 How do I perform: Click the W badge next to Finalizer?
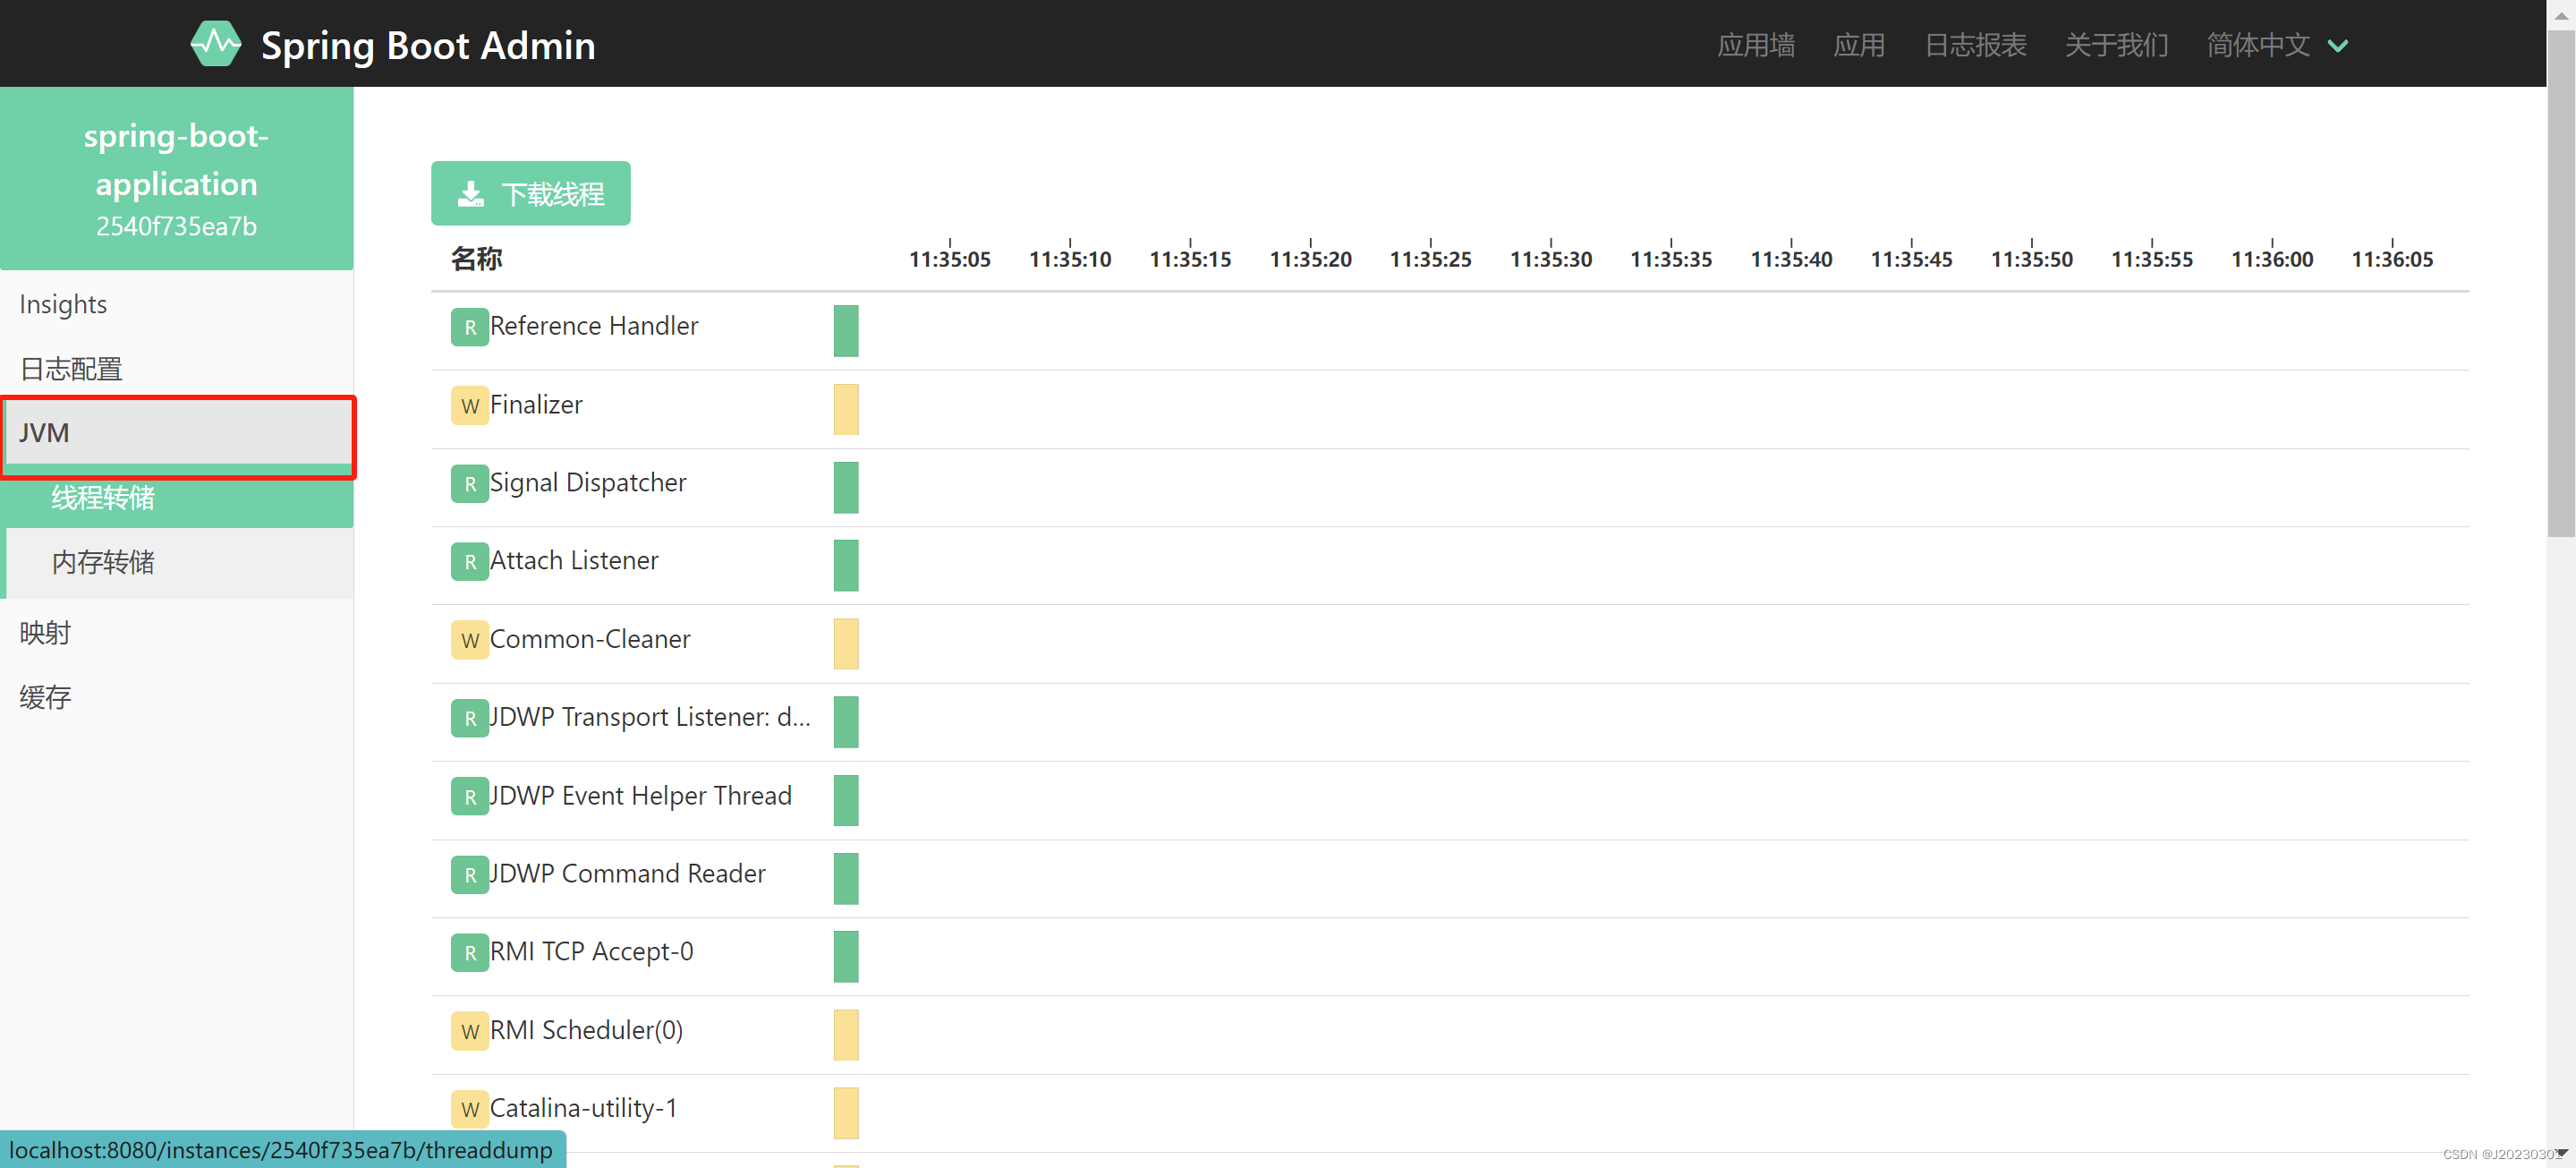[469, 405]
